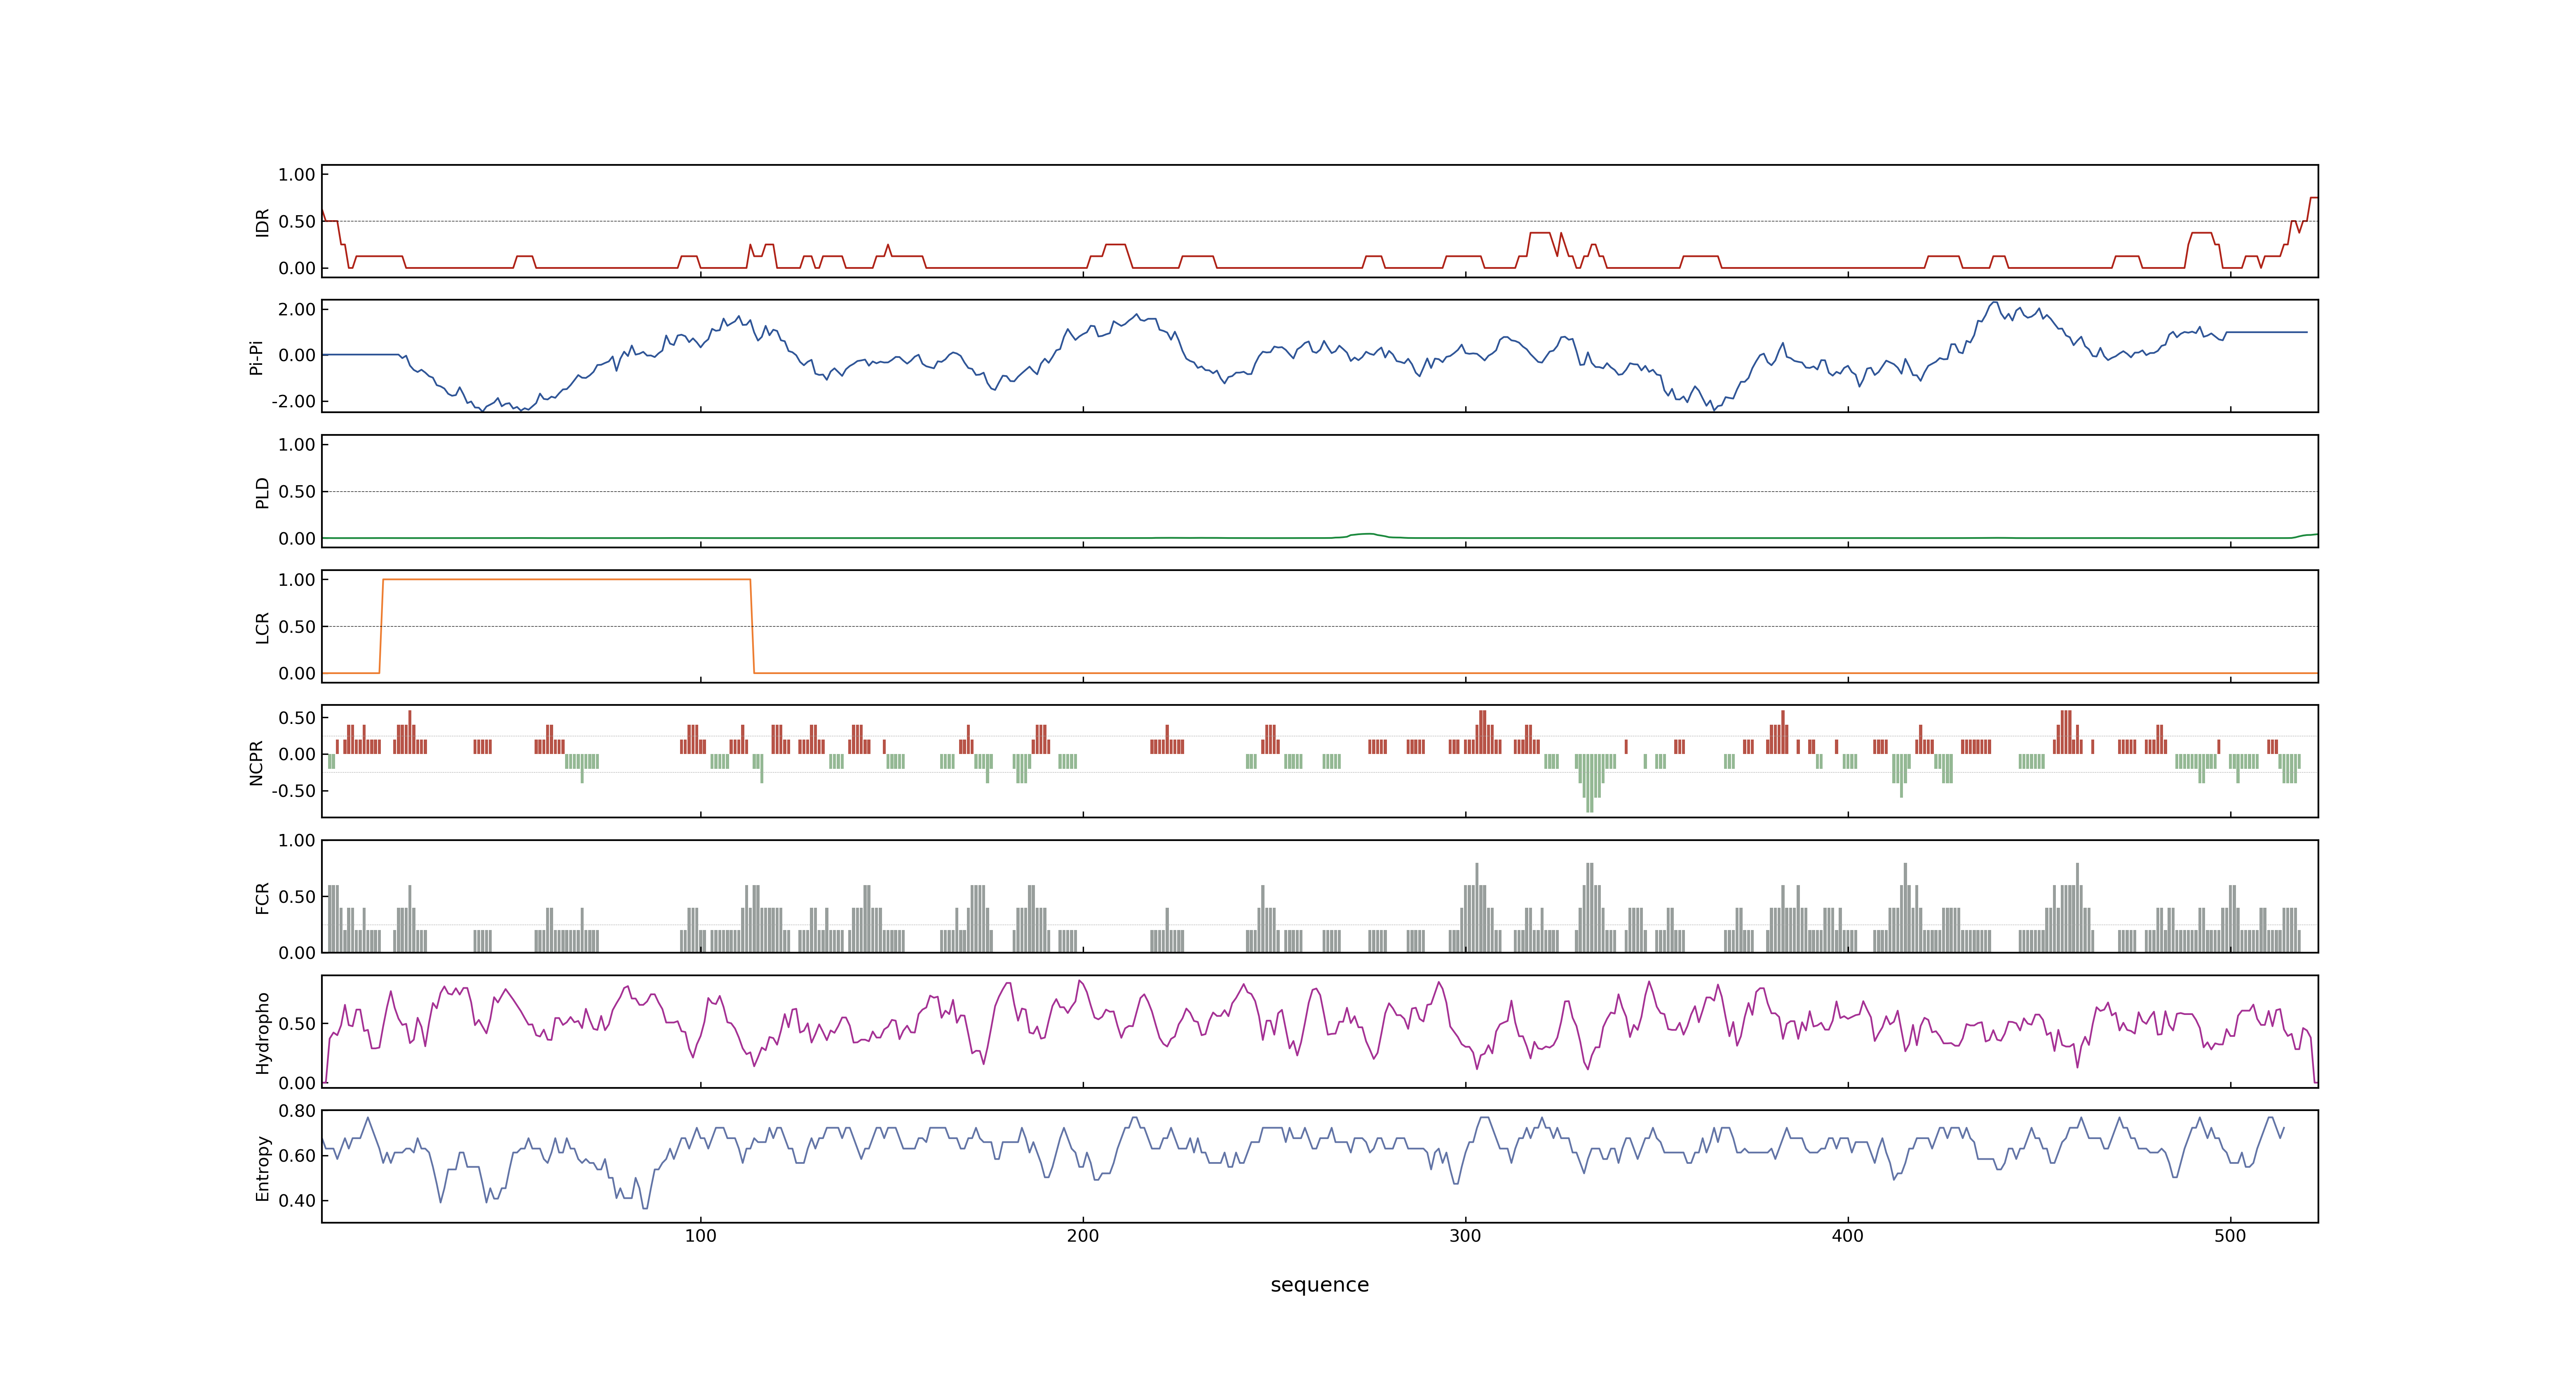2576x1374 pixels.
Task: Click x-axis tick label 400
Action: coord(1848,1236)
